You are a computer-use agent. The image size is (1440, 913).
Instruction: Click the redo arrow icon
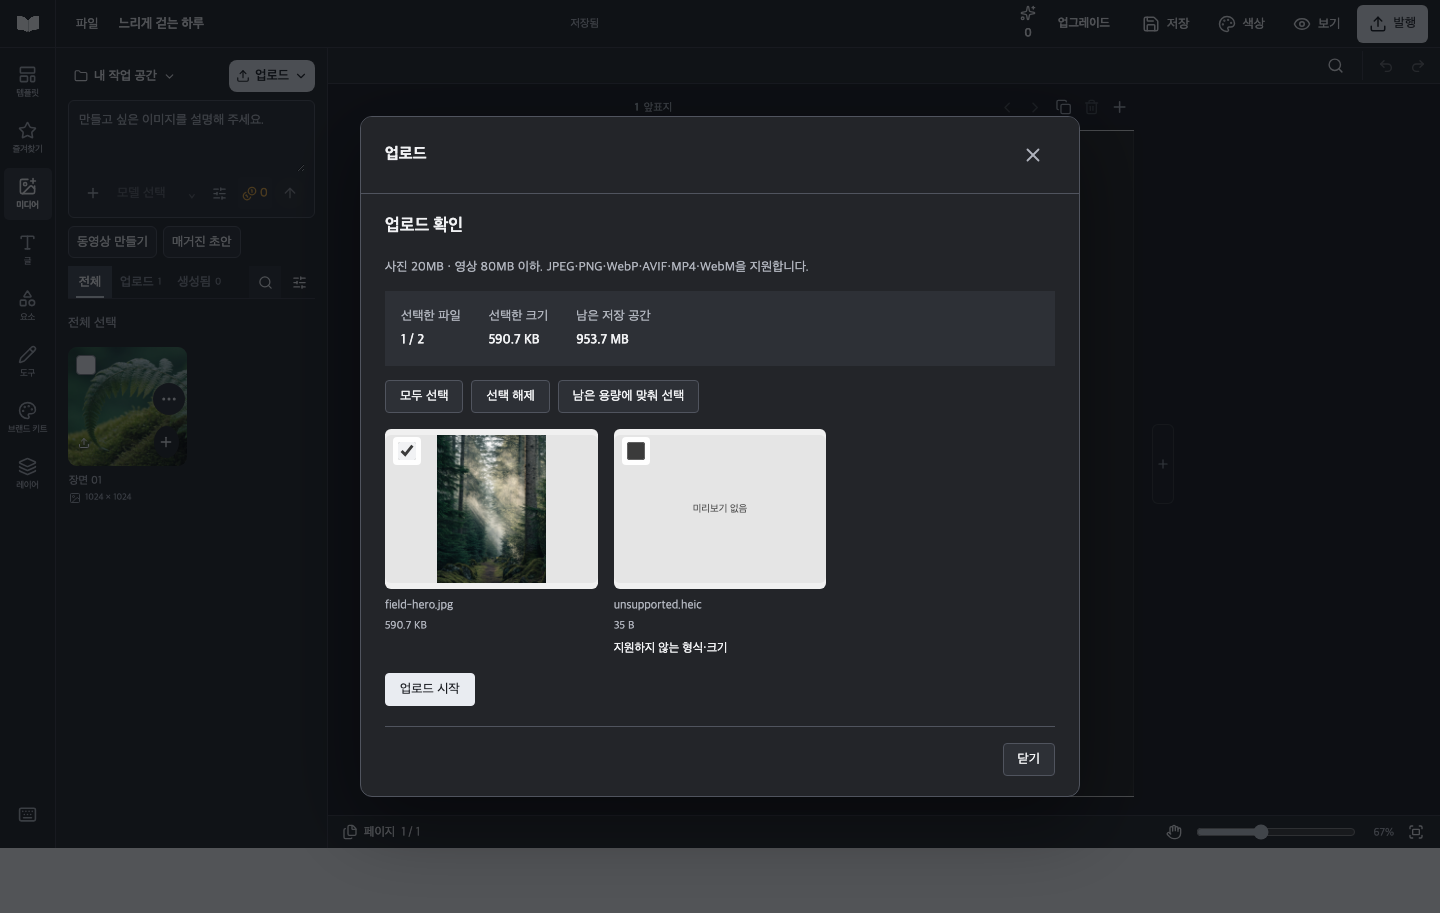click(1417, 66)
